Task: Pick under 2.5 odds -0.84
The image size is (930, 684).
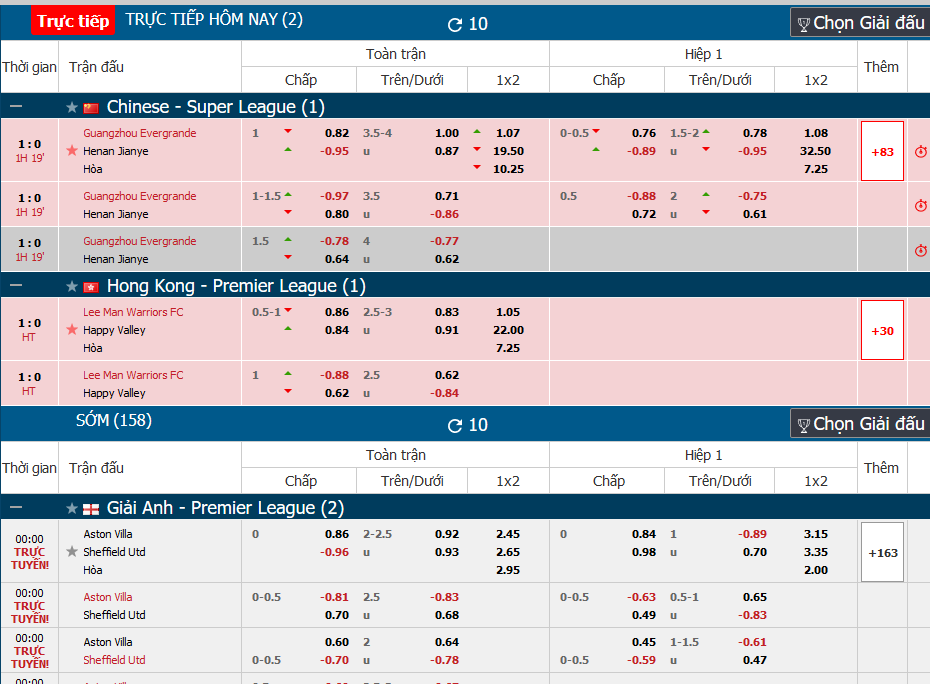Action: pyautogui.click(x=445, y=393)
